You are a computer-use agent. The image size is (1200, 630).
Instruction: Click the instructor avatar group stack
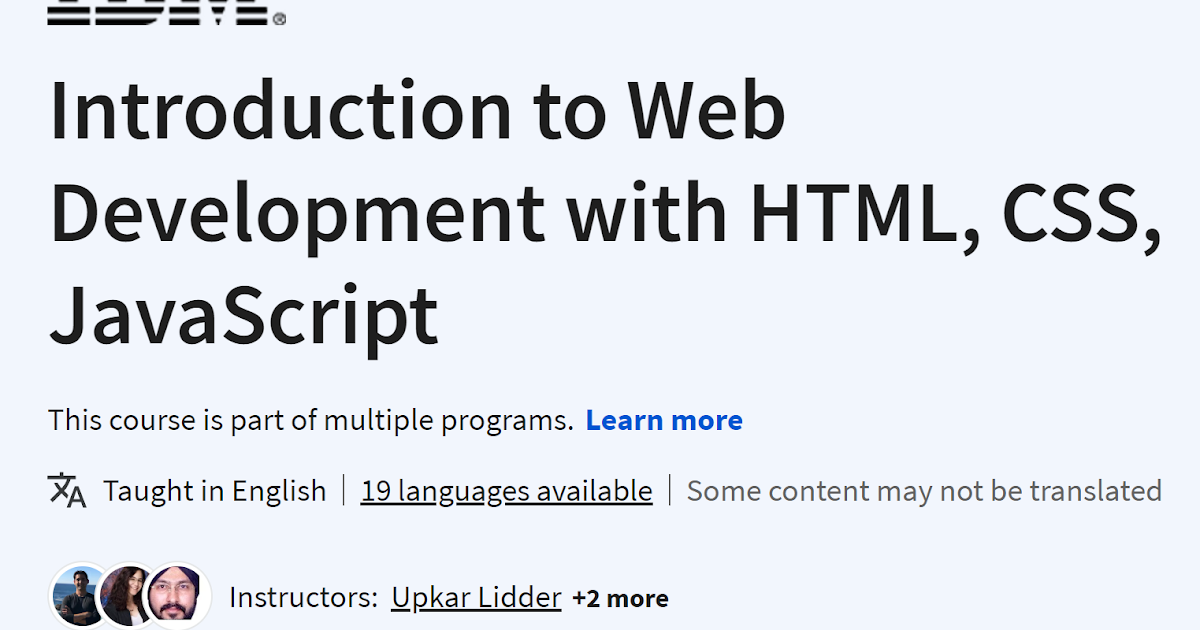click(x=130, y=595)
